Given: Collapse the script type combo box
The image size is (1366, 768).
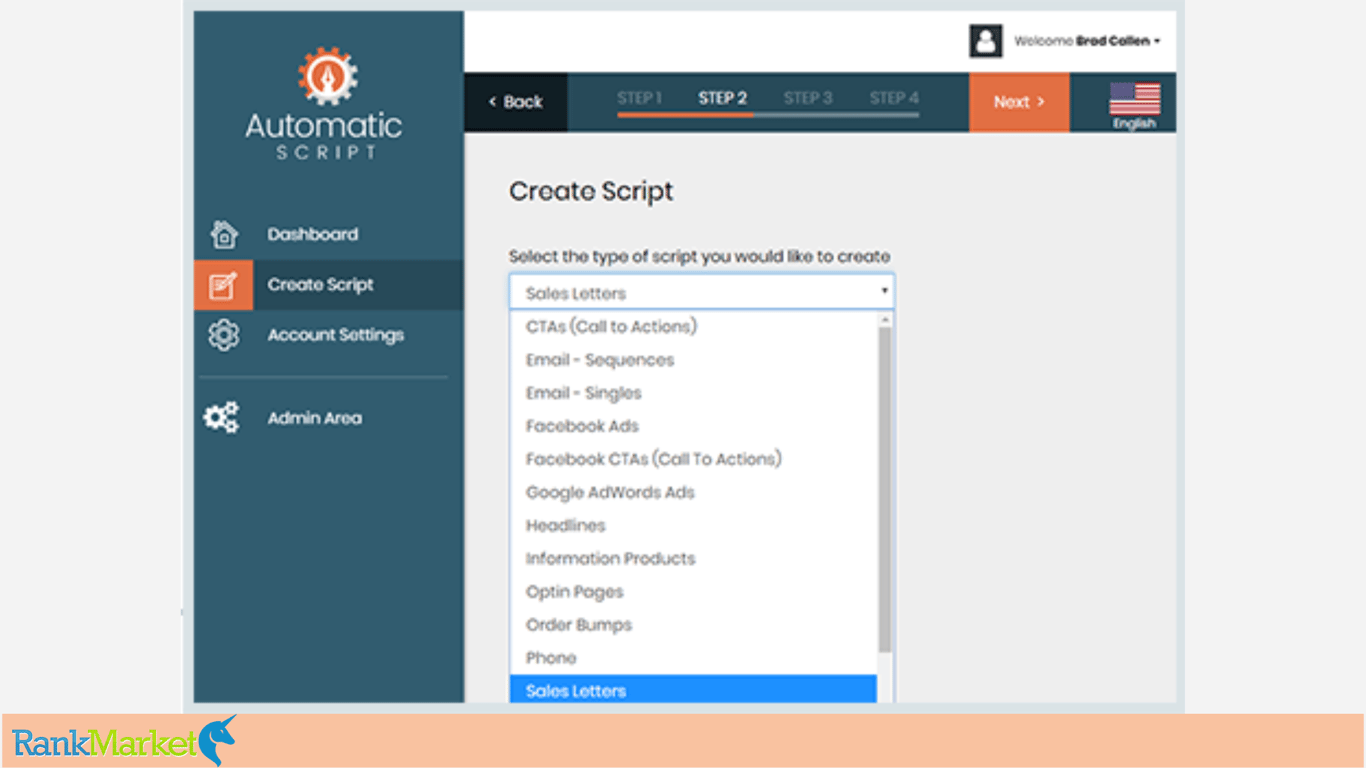Looking at the screenshot, I should pyautogui.click(x=702, y=293).
